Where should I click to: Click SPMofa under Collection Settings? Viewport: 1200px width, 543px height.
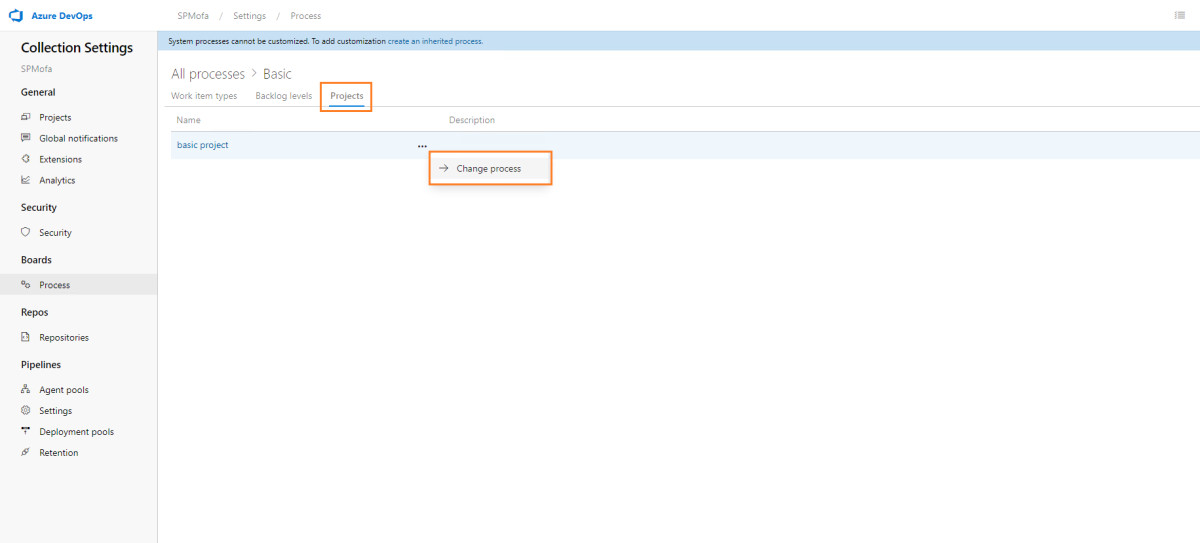(36, 69)
